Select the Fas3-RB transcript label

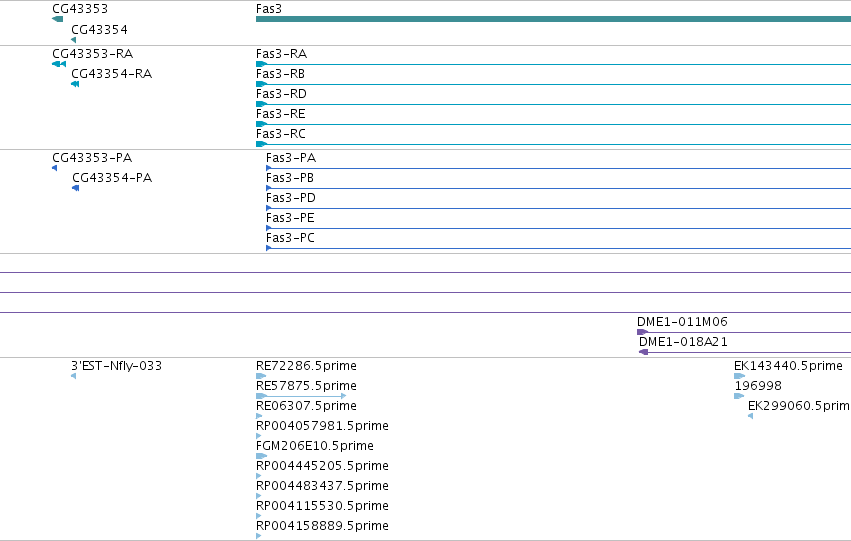(x=280, y=74)
